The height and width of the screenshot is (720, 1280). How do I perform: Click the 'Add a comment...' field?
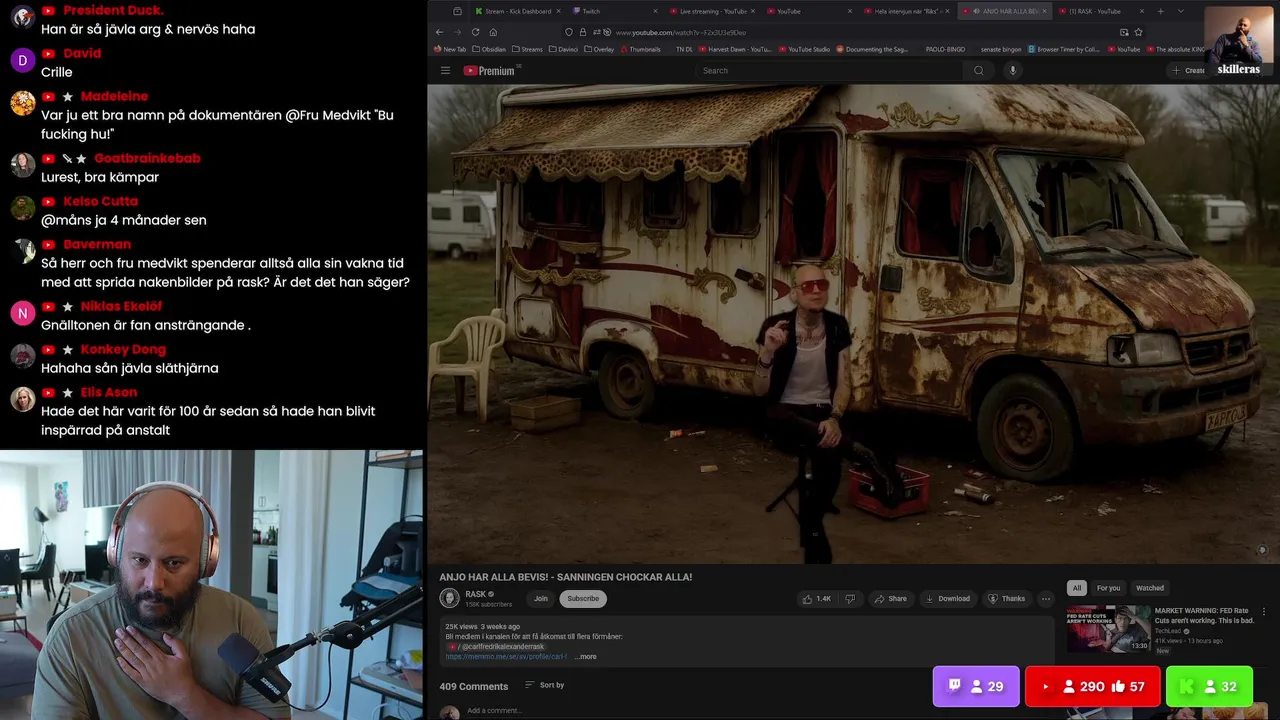(494, 711)
